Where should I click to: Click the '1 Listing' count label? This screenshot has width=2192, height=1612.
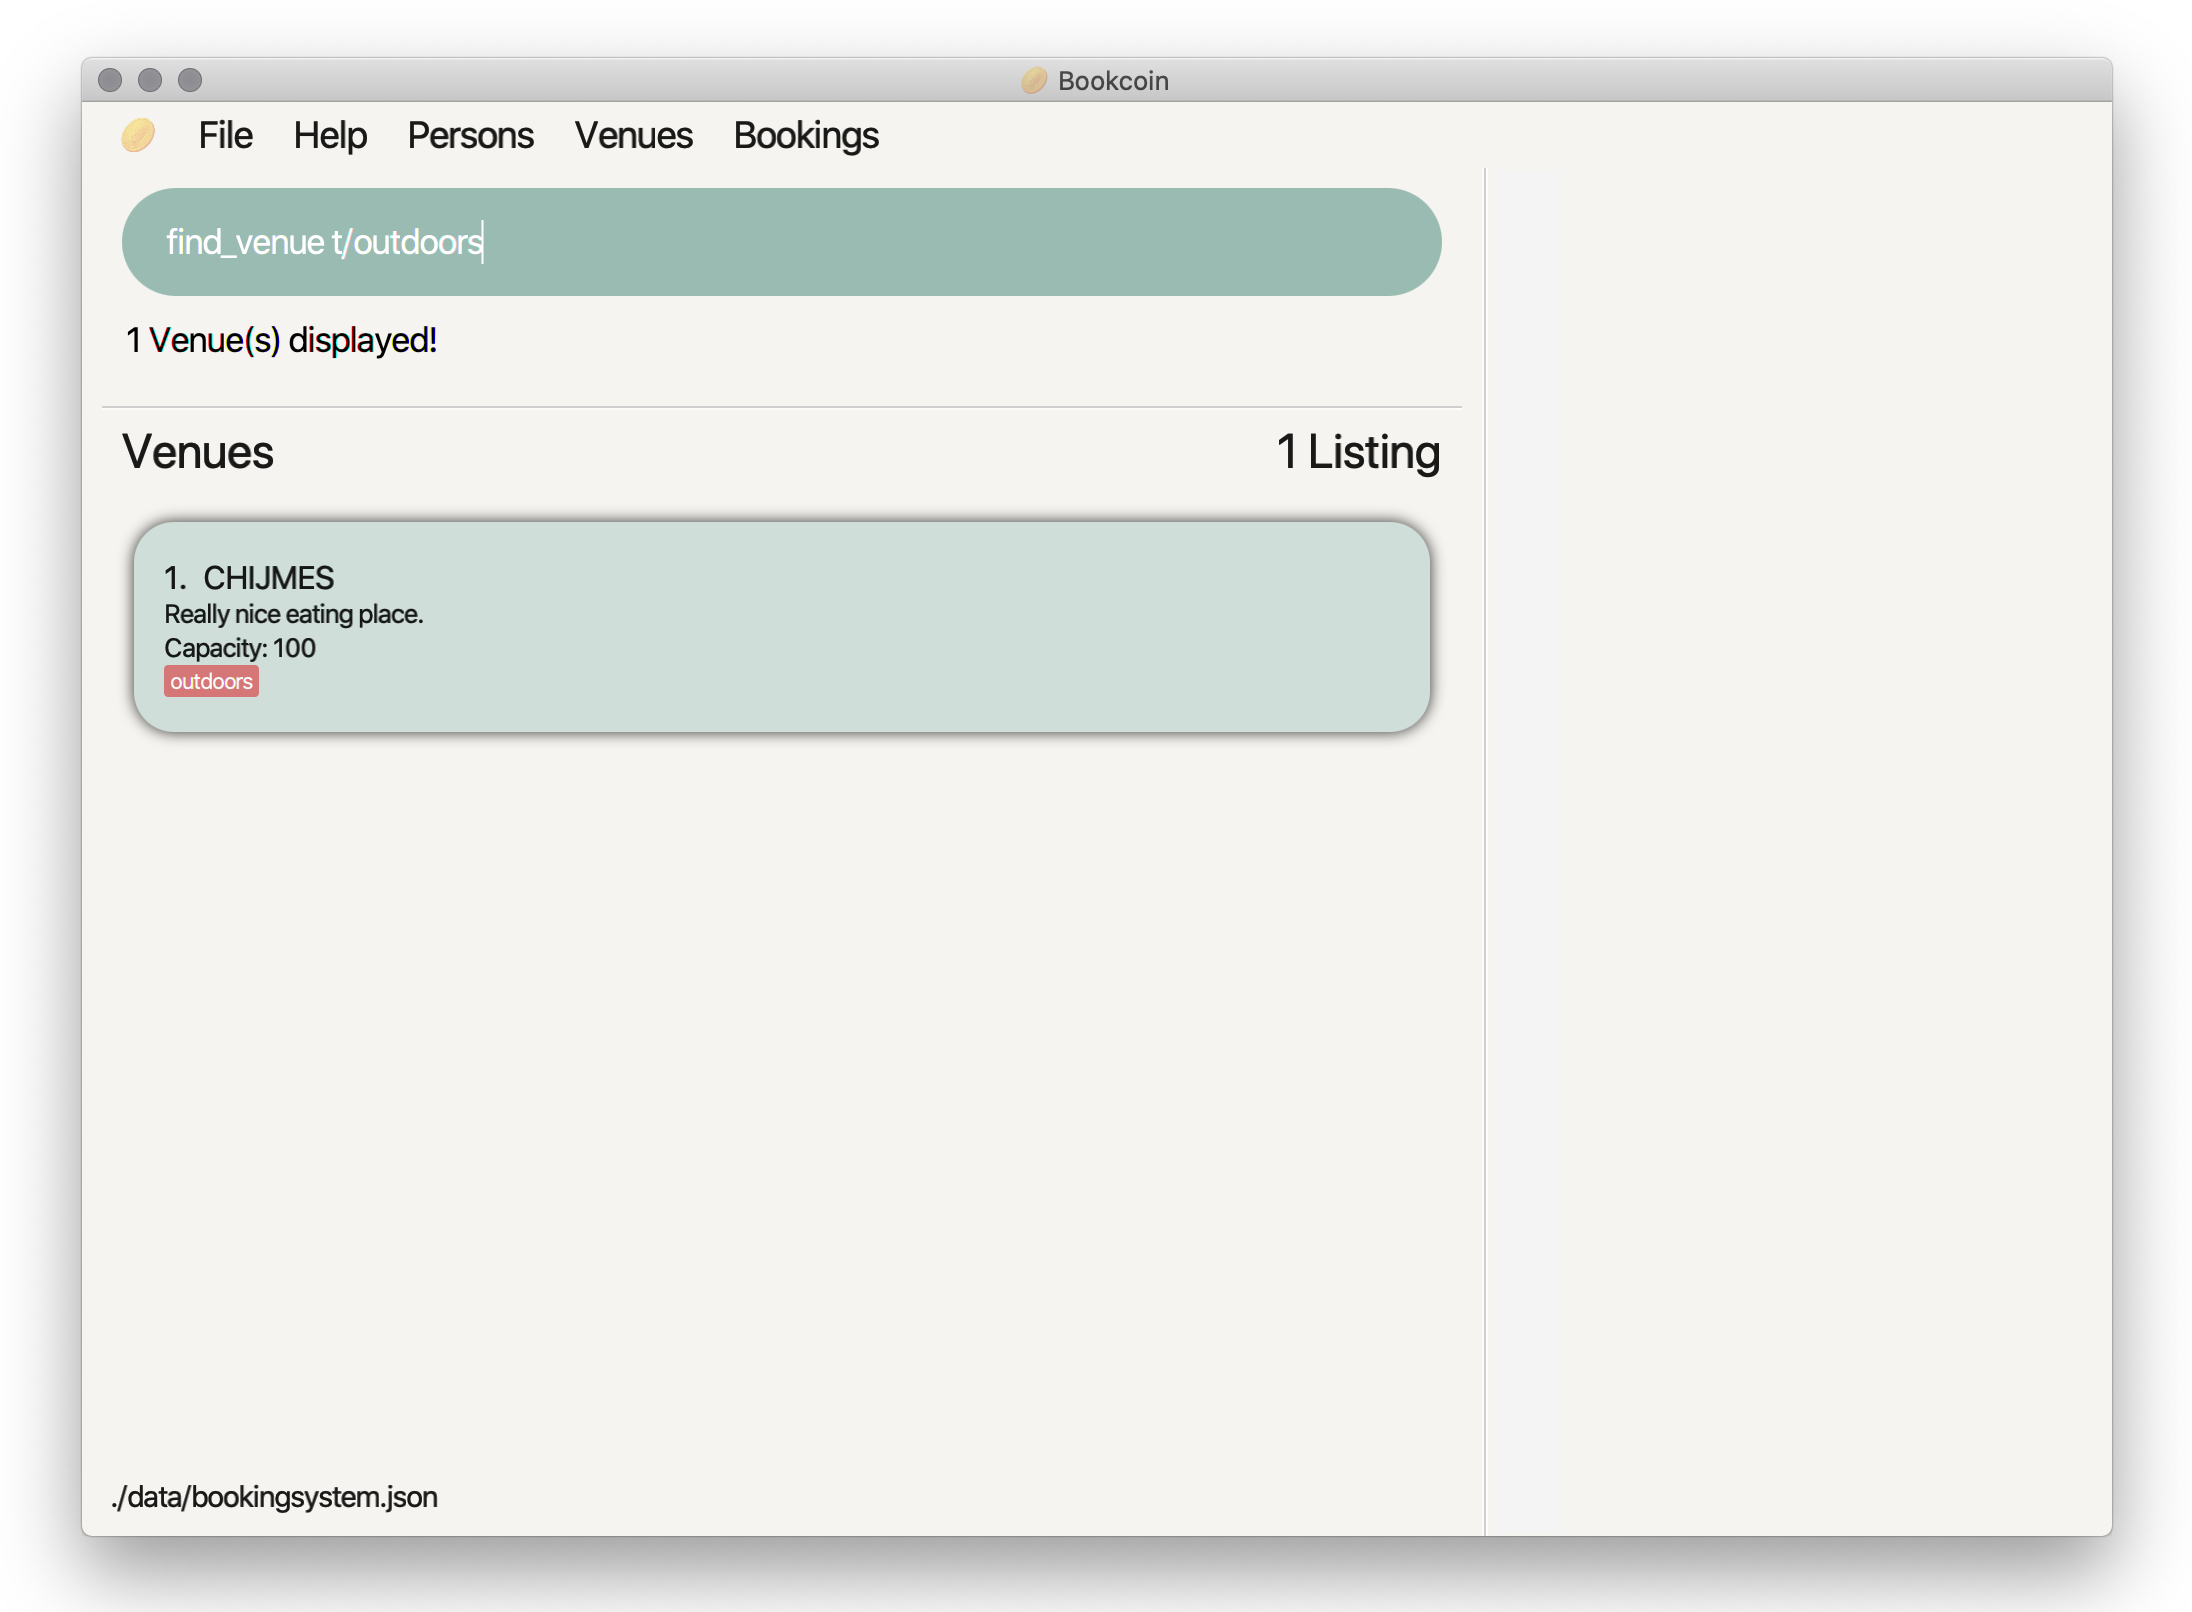[1358, 452]
